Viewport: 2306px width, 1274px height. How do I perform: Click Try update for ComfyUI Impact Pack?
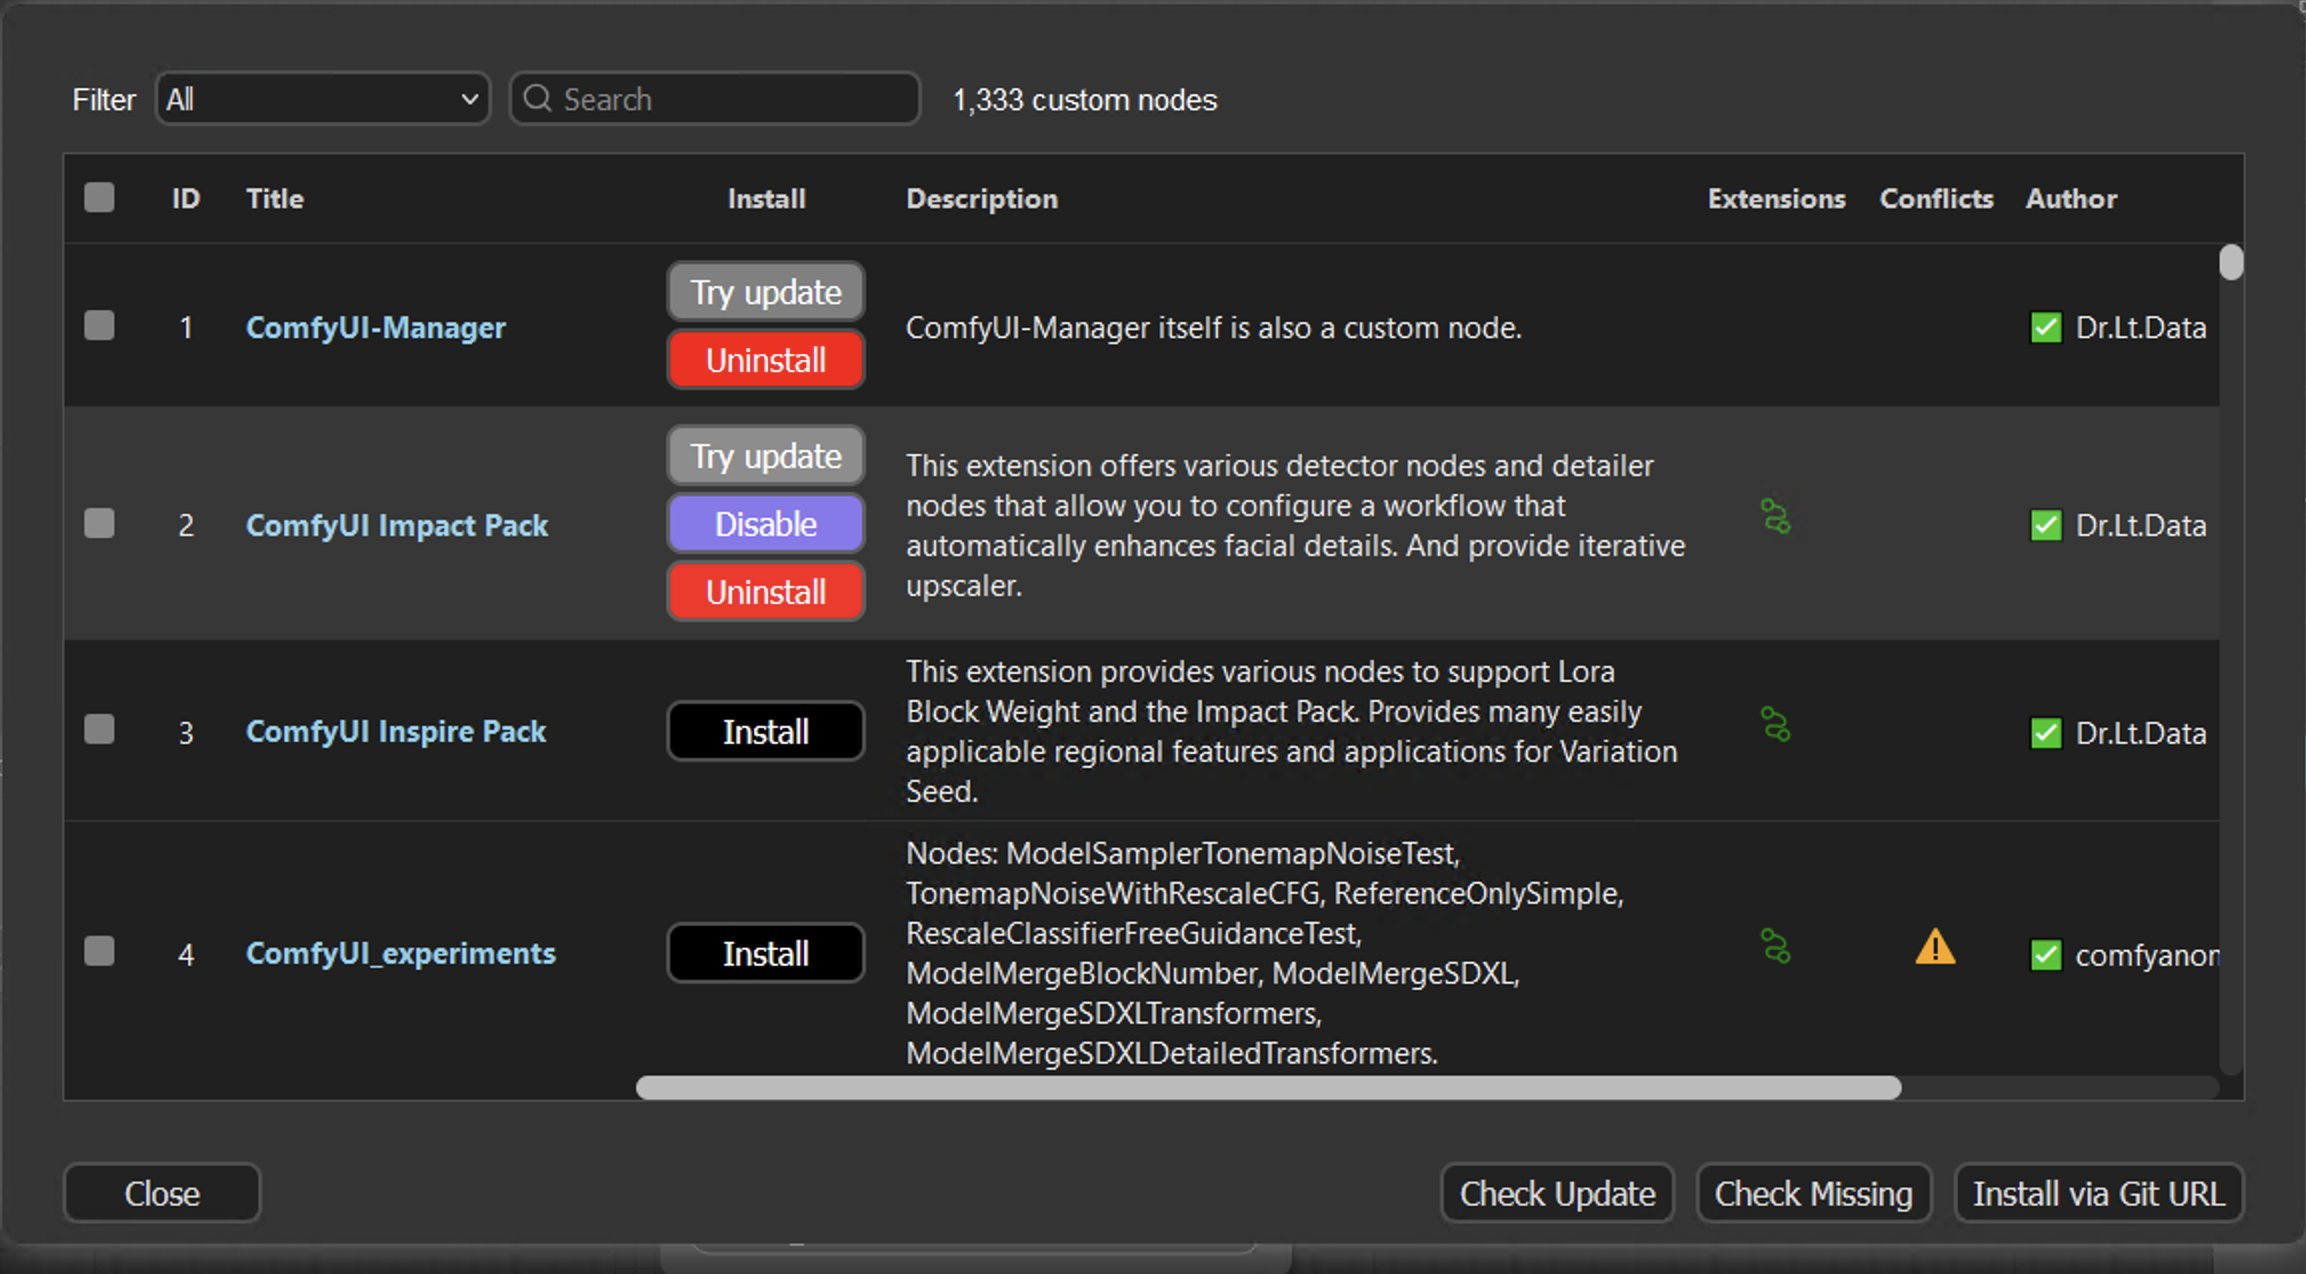coord(766,456)
